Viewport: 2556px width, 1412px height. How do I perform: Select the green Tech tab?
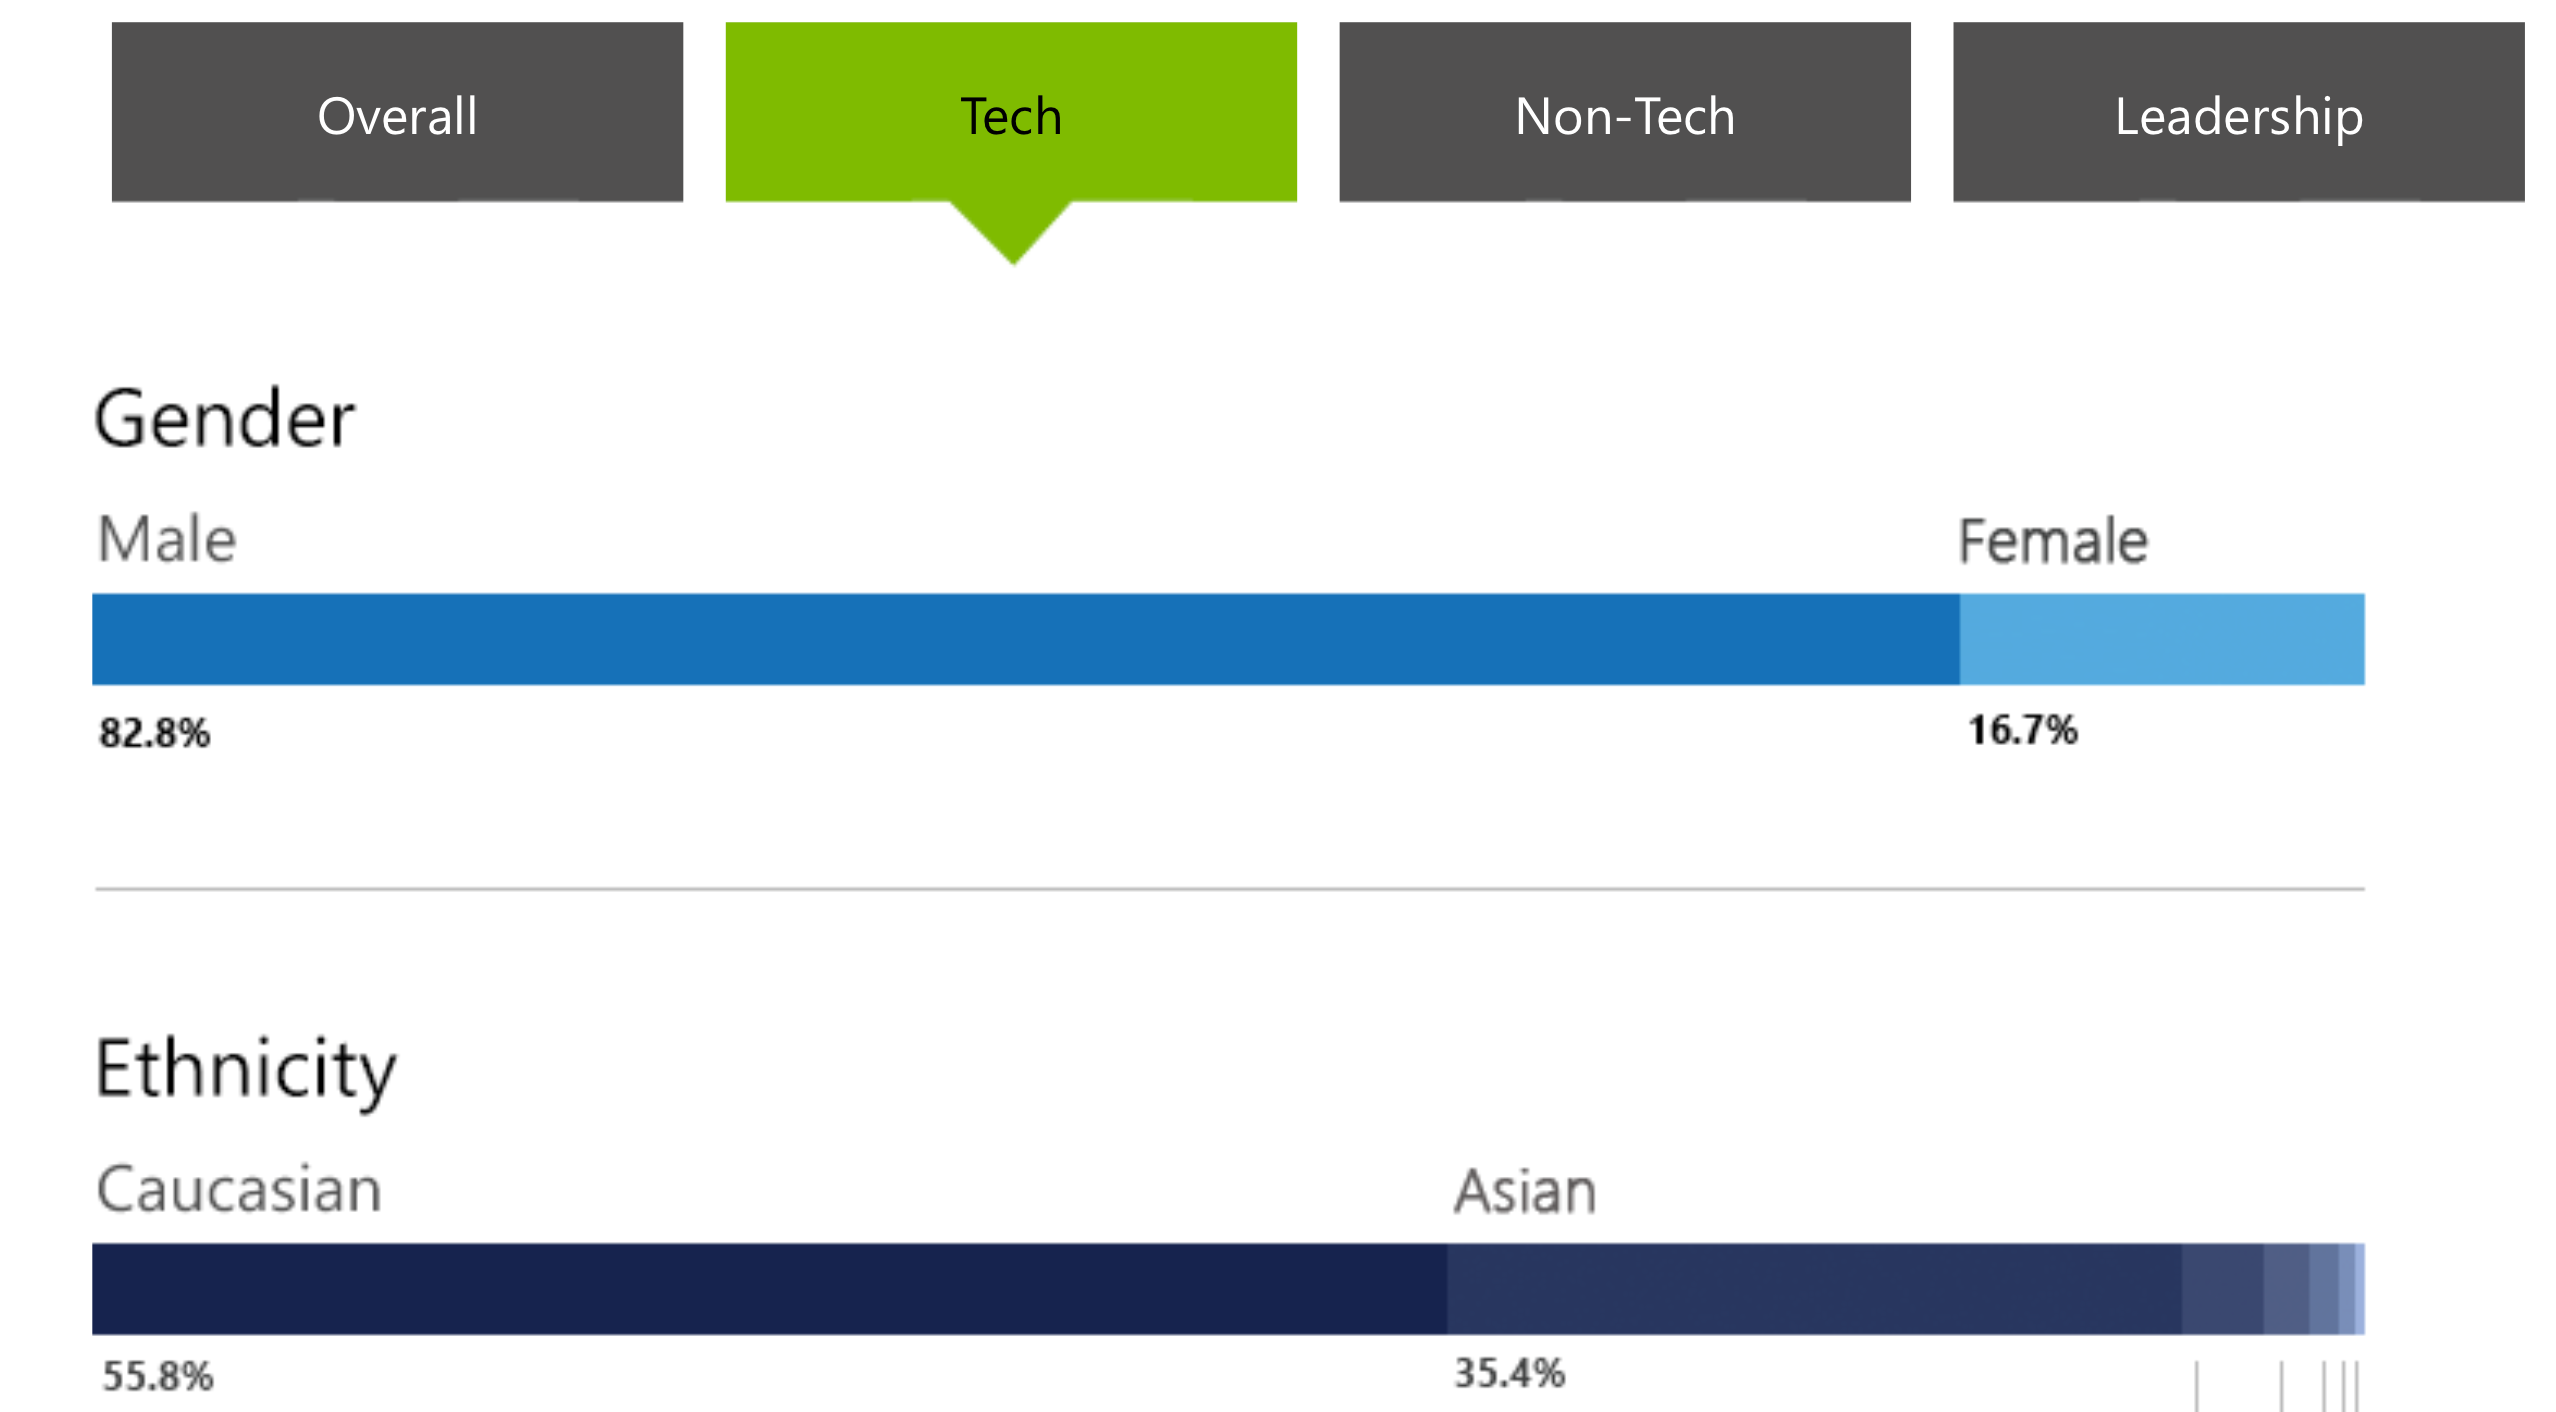[x=1010, y=113]
